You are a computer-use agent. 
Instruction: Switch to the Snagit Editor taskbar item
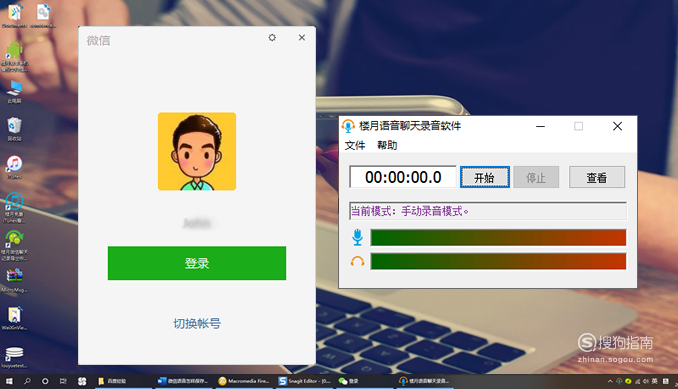pos(305,381)
